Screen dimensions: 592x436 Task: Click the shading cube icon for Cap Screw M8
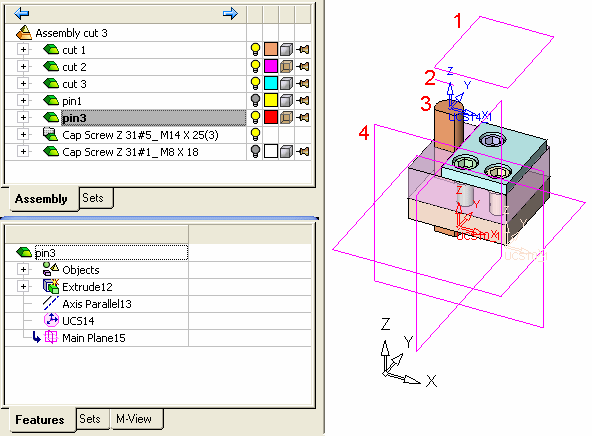click(287, 151)
